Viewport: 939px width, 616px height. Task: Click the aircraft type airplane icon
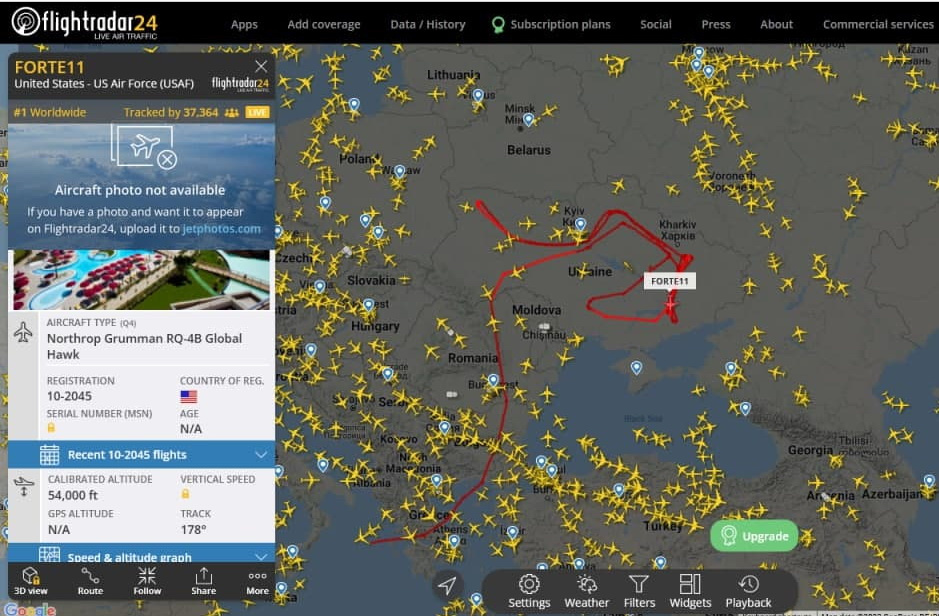[x=23, y=332]
